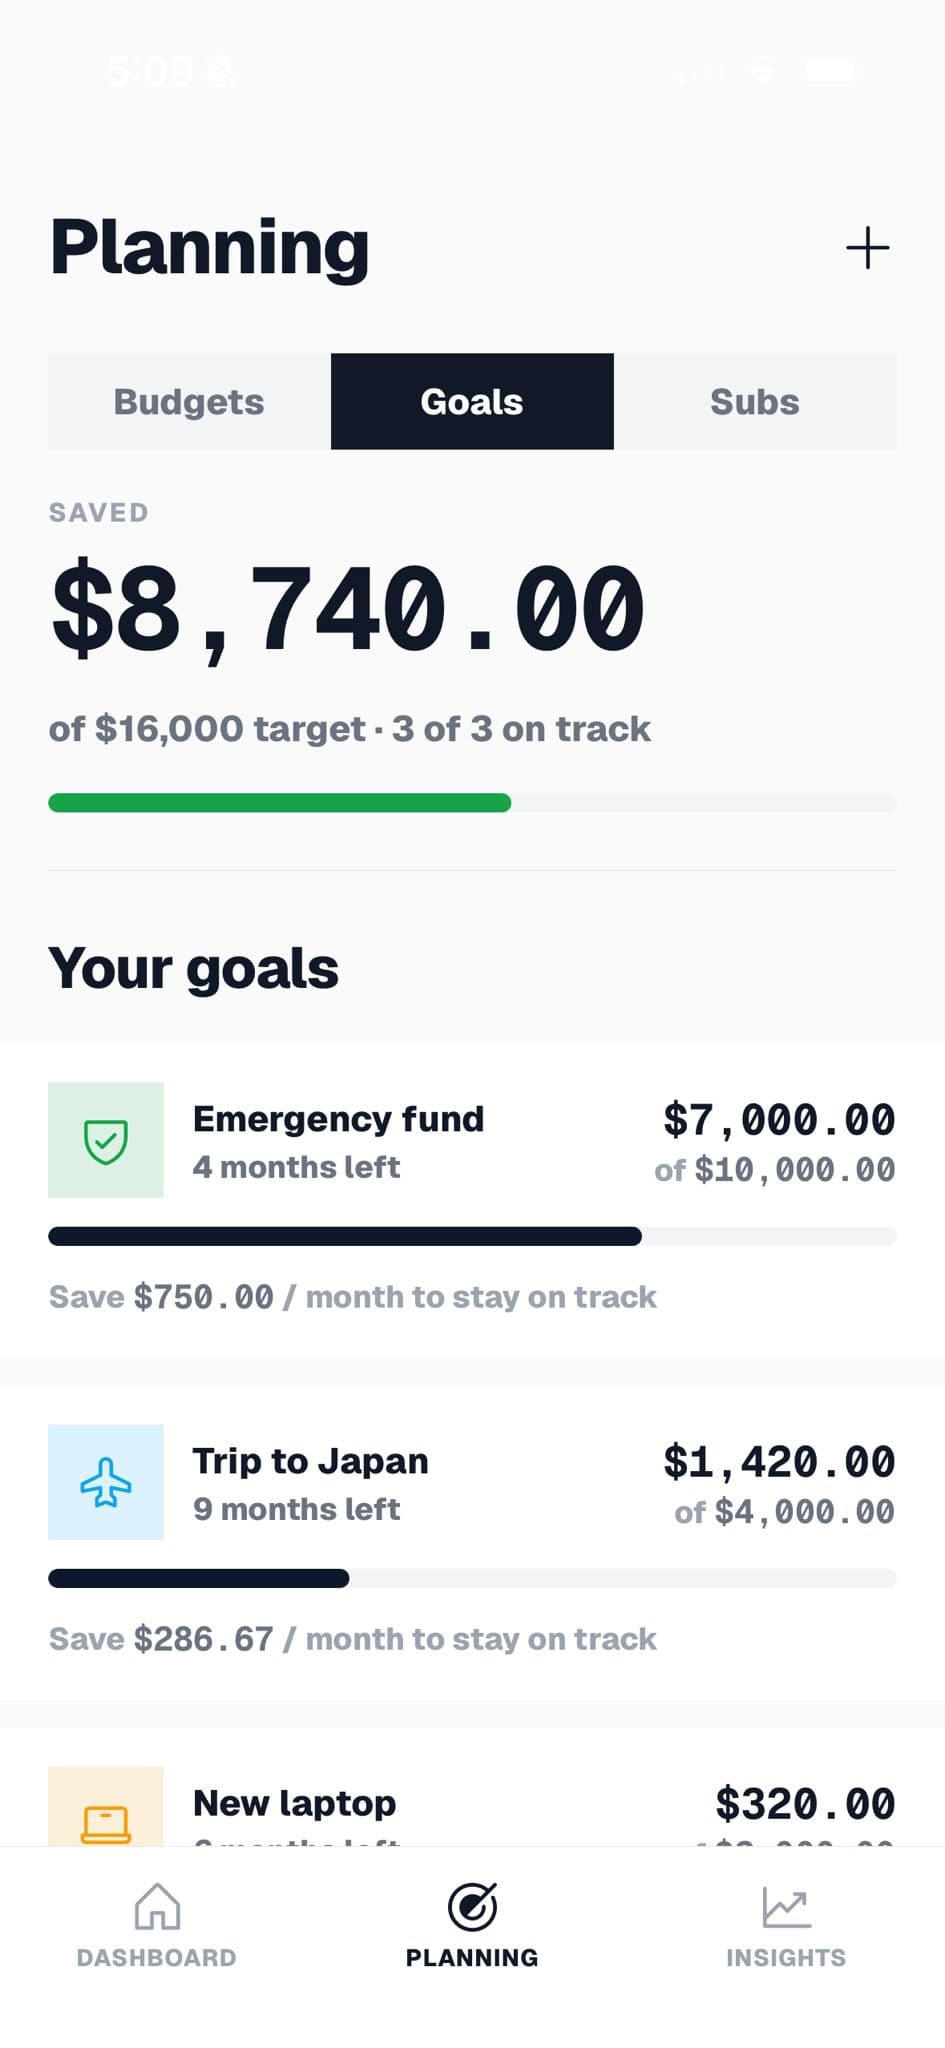Tap the plus icon to add goal
Viewport: 945px width, 2048px height.
(x=867, y=248)
